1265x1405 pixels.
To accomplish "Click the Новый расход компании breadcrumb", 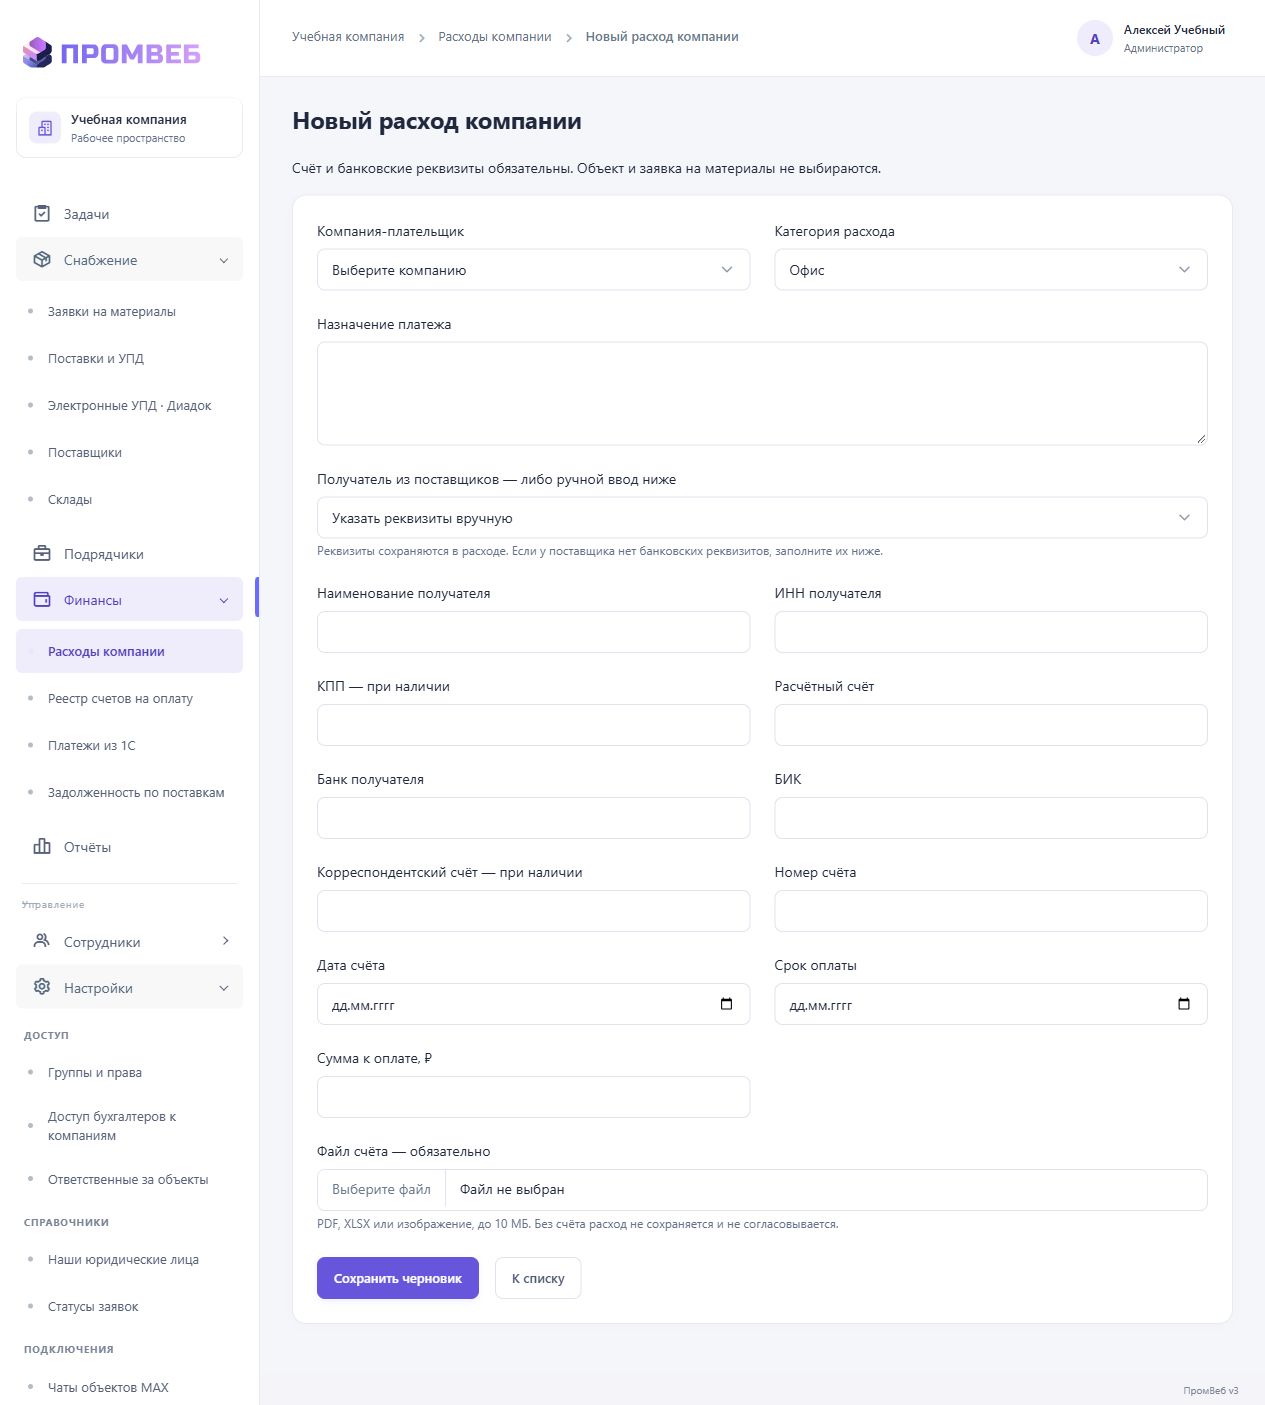I will [x=662, y=37].
